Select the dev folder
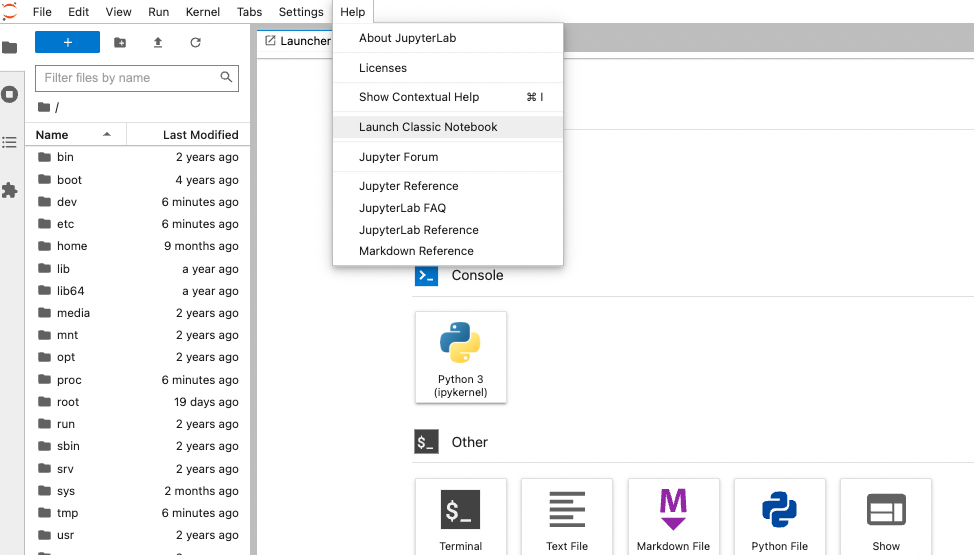974x555 pixels. point(137,202)
